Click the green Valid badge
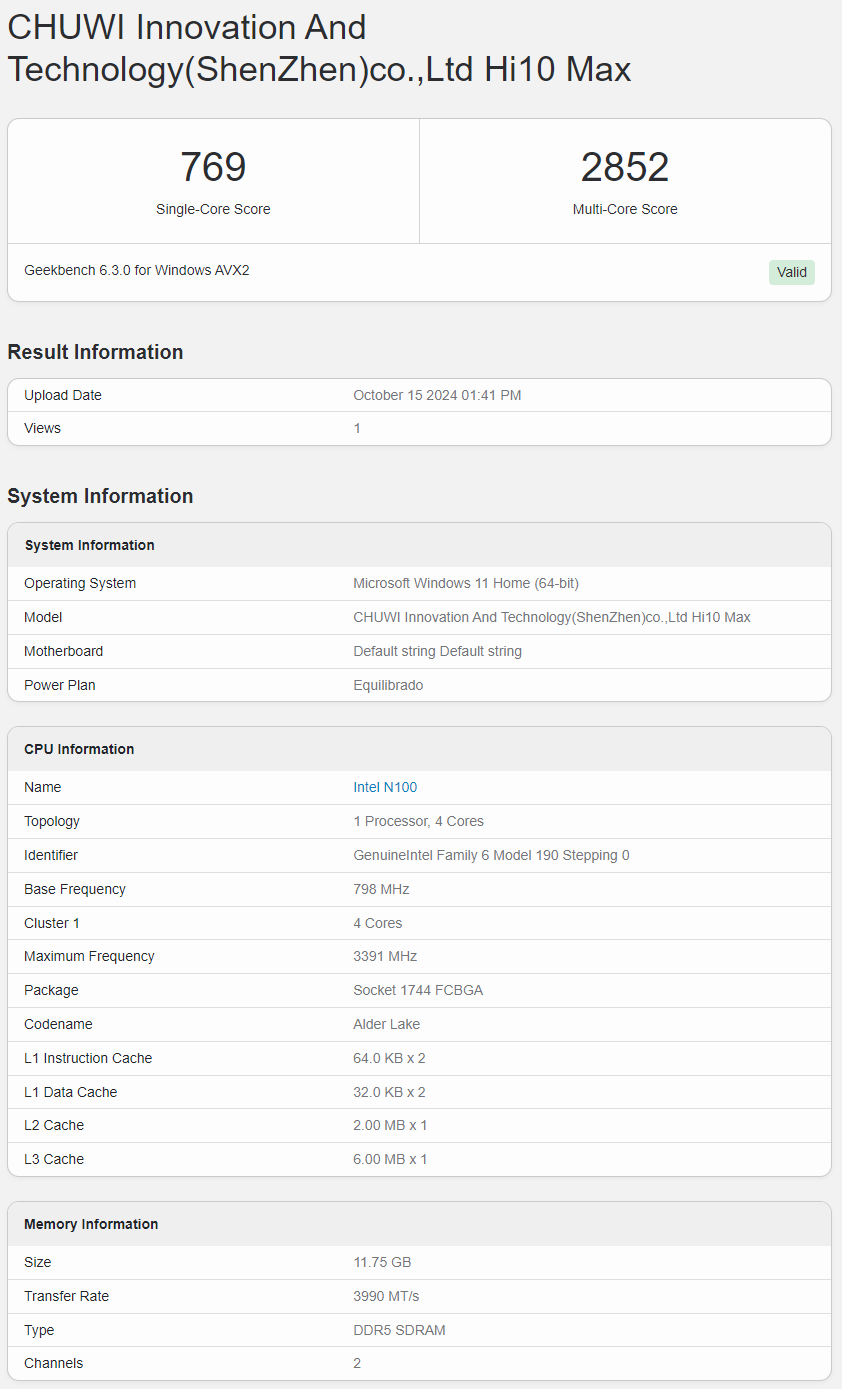The image size is (842, 1389). point(792,272)
